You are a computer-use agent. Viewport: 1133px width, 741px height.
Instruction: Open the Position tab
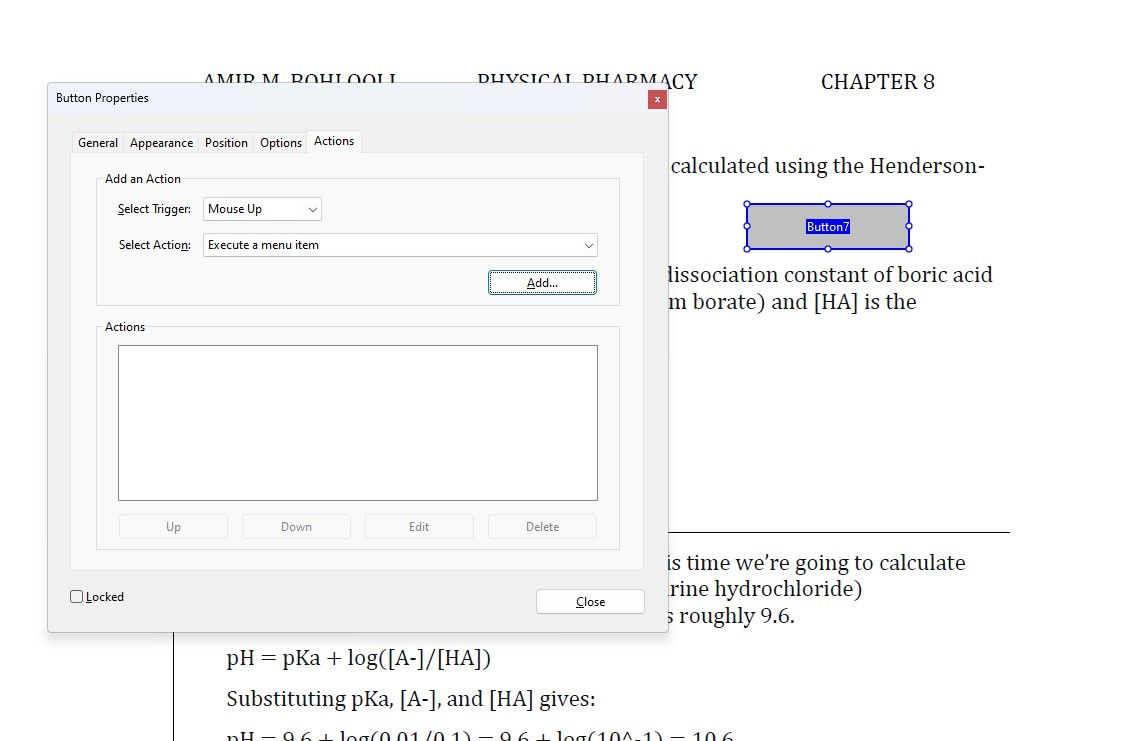coord(226,142)
